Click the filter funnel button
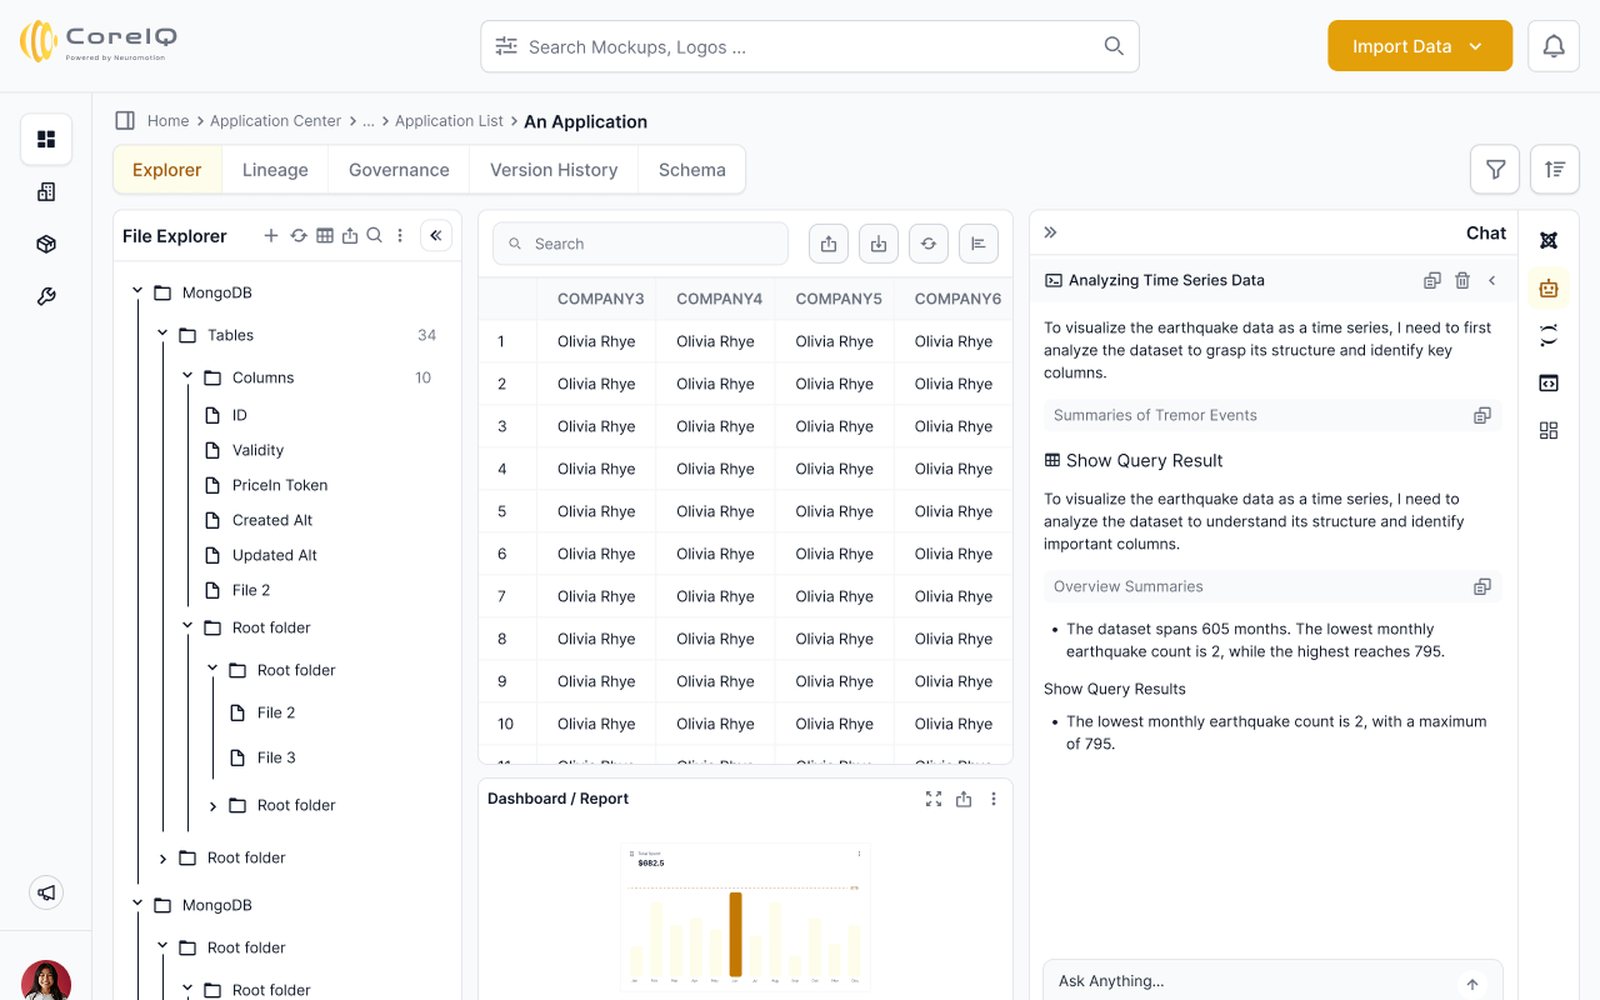Viewport: 1600px width, 1000px height. coord(1495,169)
